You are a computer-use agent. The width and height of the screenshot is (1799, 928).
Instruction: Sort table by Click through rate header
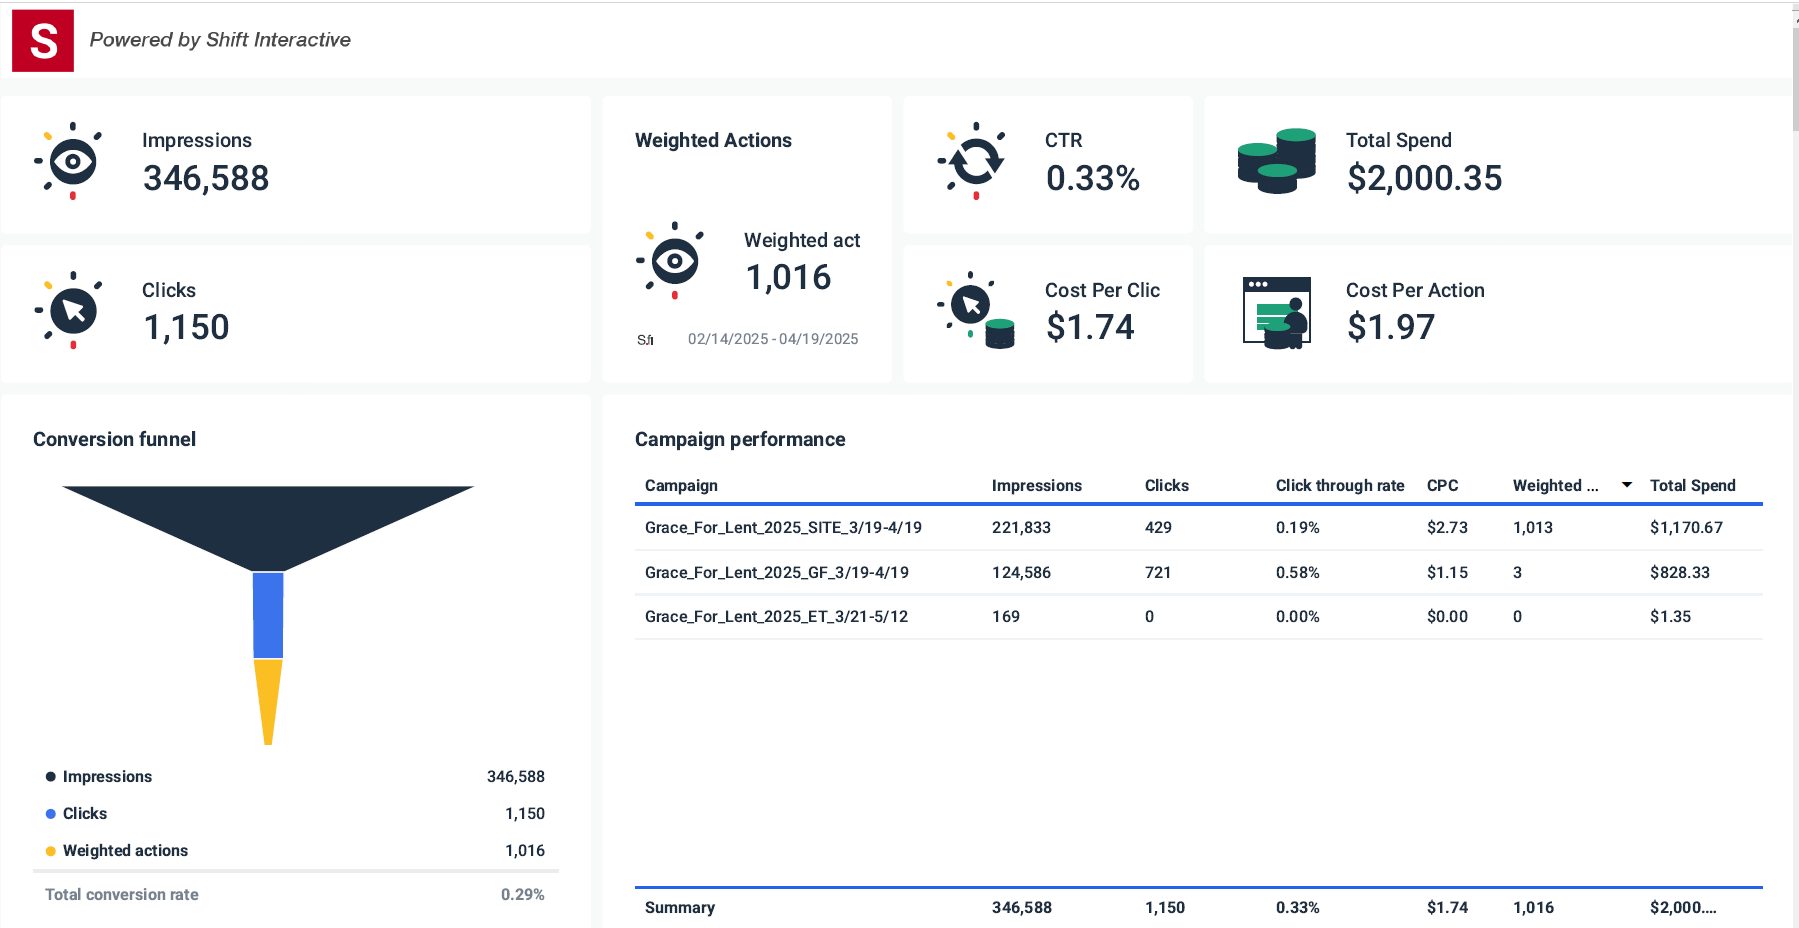pos(1339,485)
